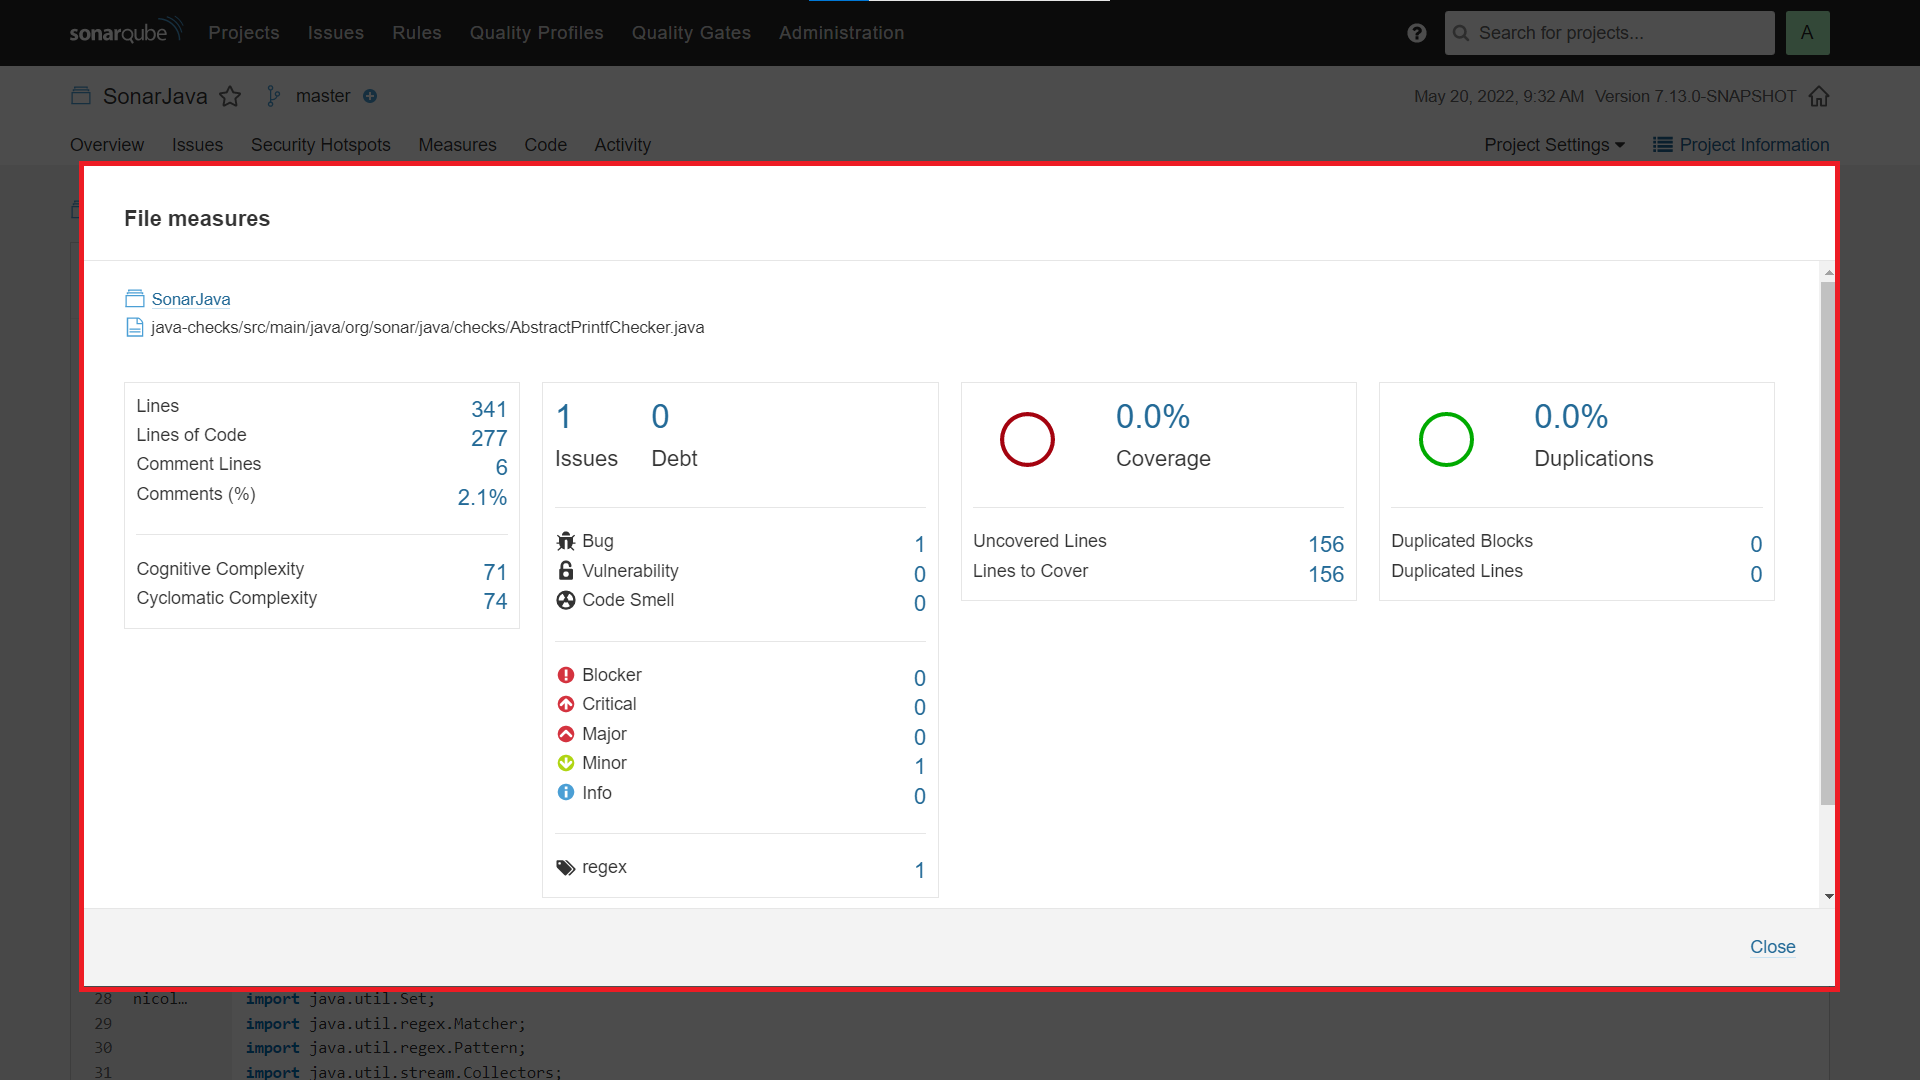Open Issues in top navigation
Screen dimensions: 1920x1080
[x=336, y=33]
